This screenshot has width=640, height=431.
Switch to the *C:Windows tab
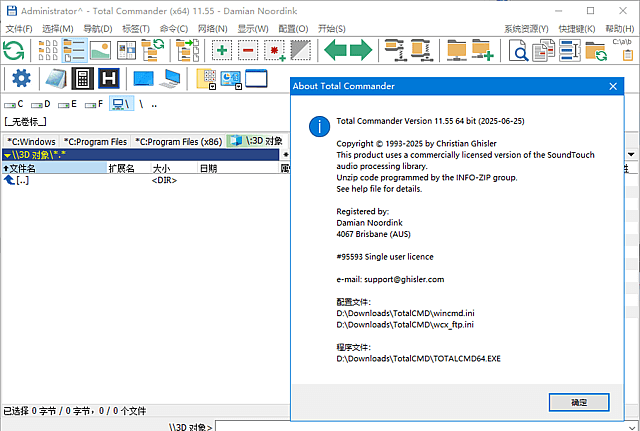31,142
